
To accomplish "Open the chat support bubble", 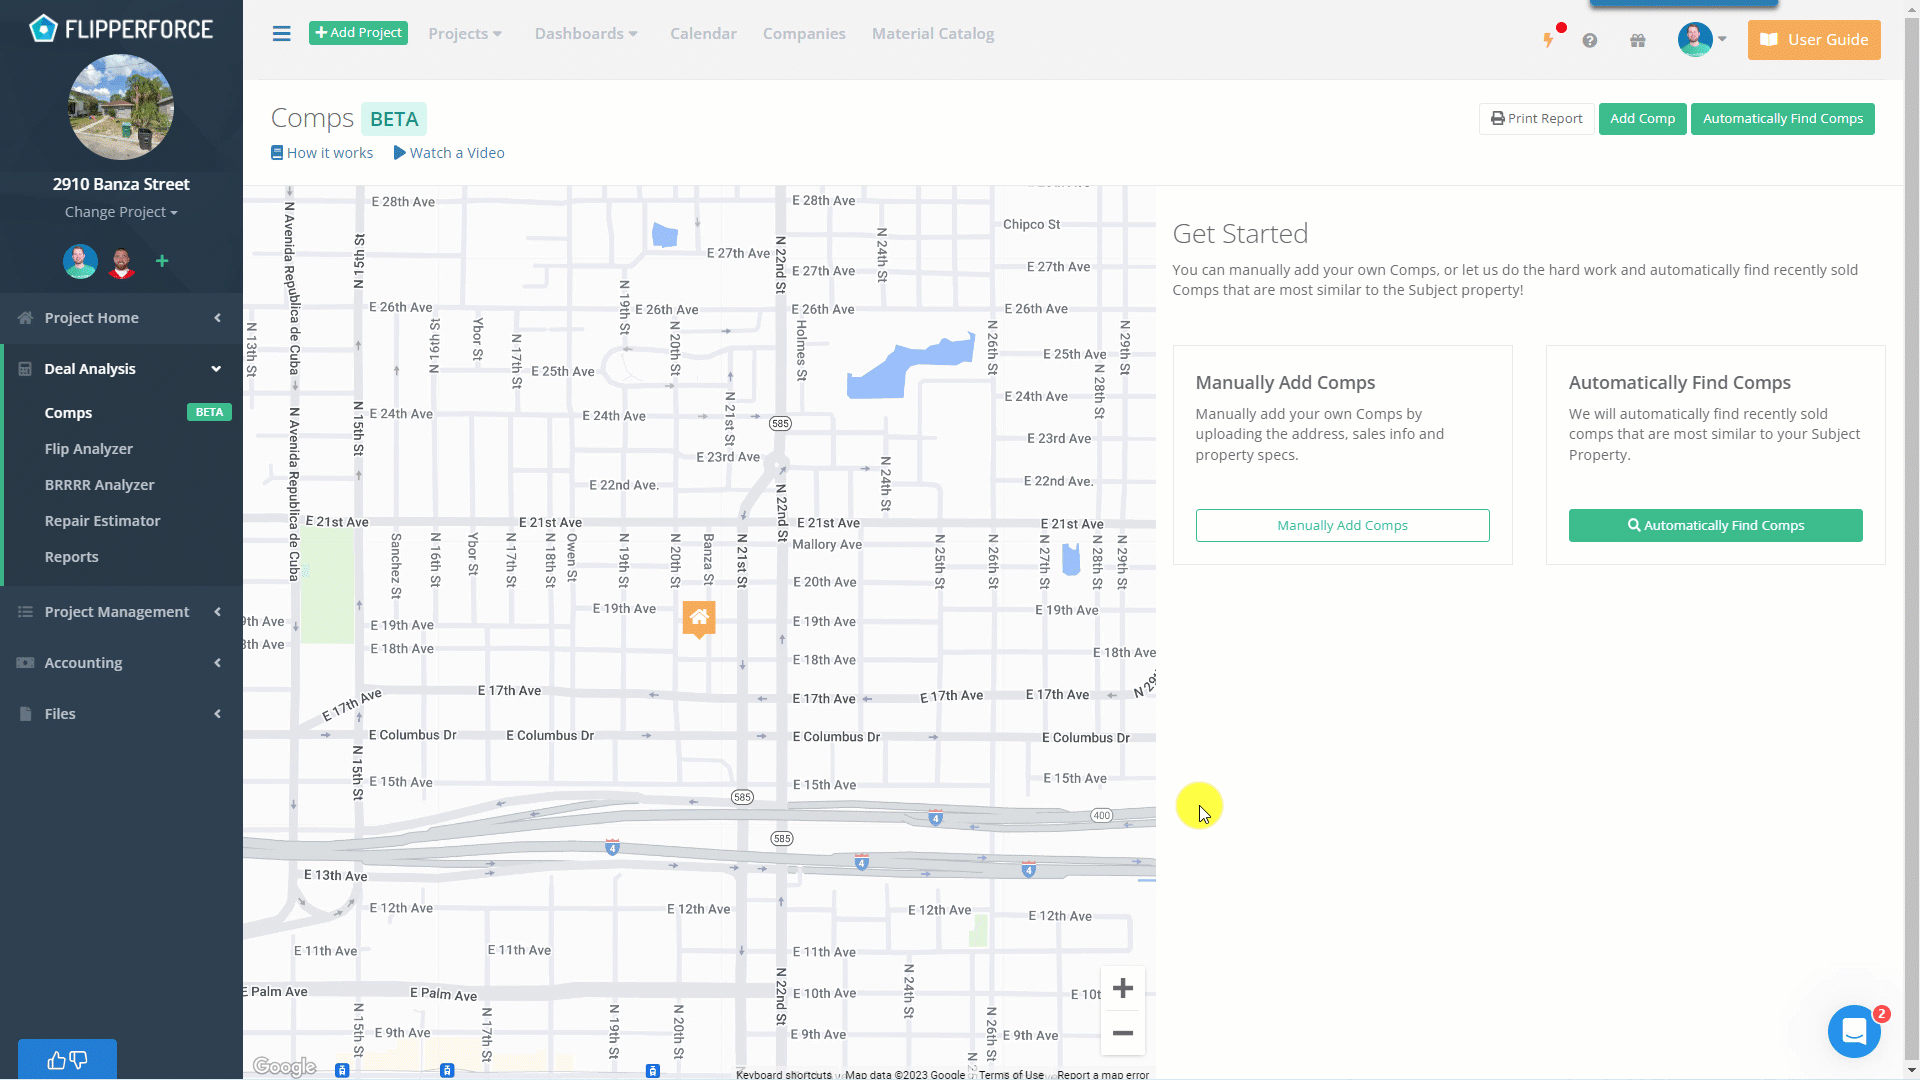I will pos(1854,1031).
